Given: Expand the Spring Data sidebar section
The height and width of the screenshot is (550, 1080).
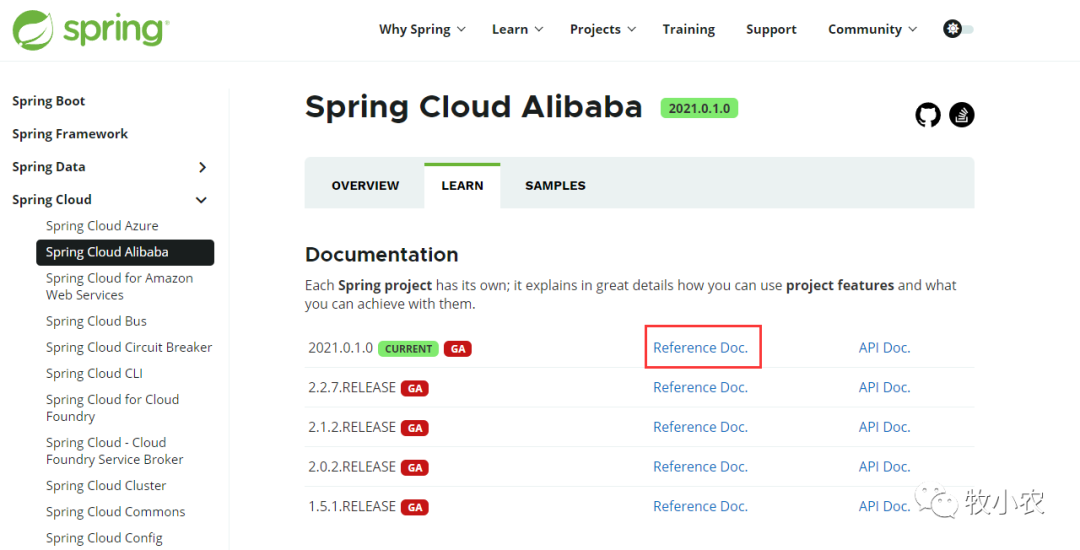Looking at the screenshot, I should pyautogui.click(x=202, y=167).
